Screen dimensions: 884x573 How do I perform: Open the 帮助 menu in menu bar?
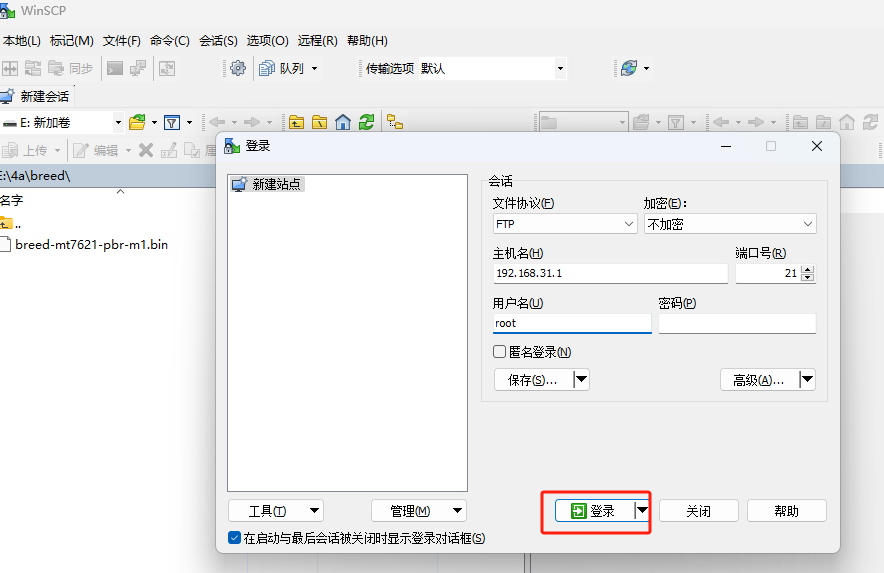point(367,41)
